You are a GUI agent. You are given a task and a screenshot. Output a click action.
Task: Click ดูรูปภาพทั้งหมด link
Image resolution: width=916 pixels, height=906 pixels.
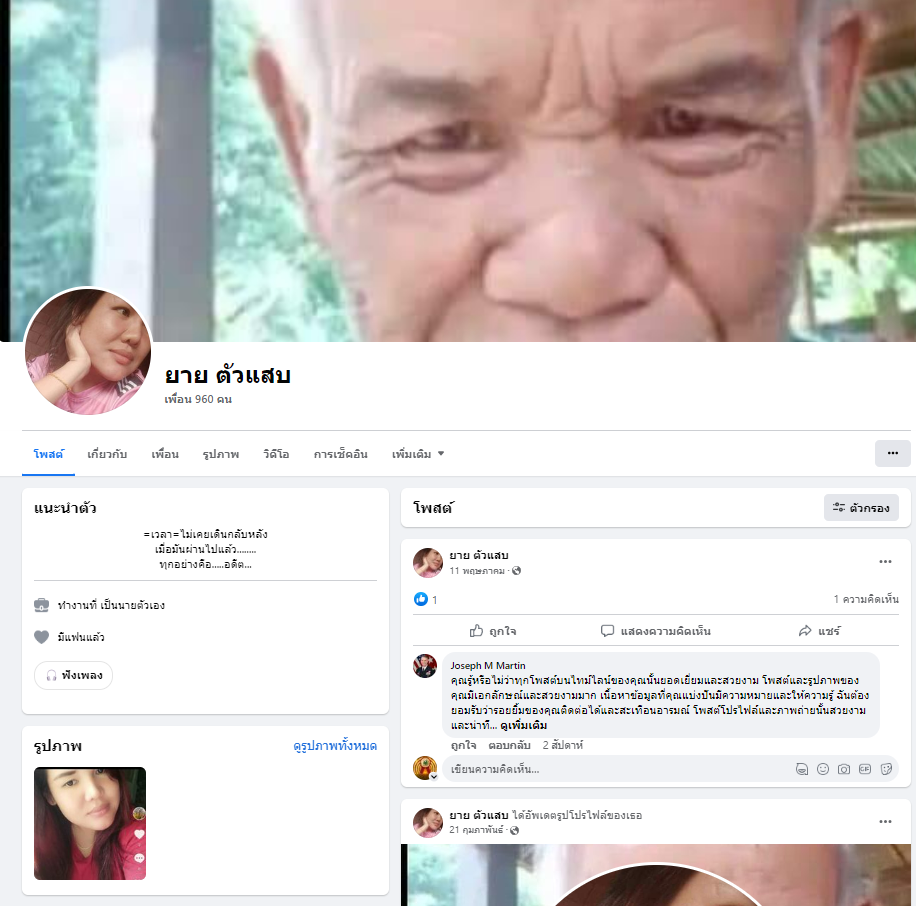(335, 746)
